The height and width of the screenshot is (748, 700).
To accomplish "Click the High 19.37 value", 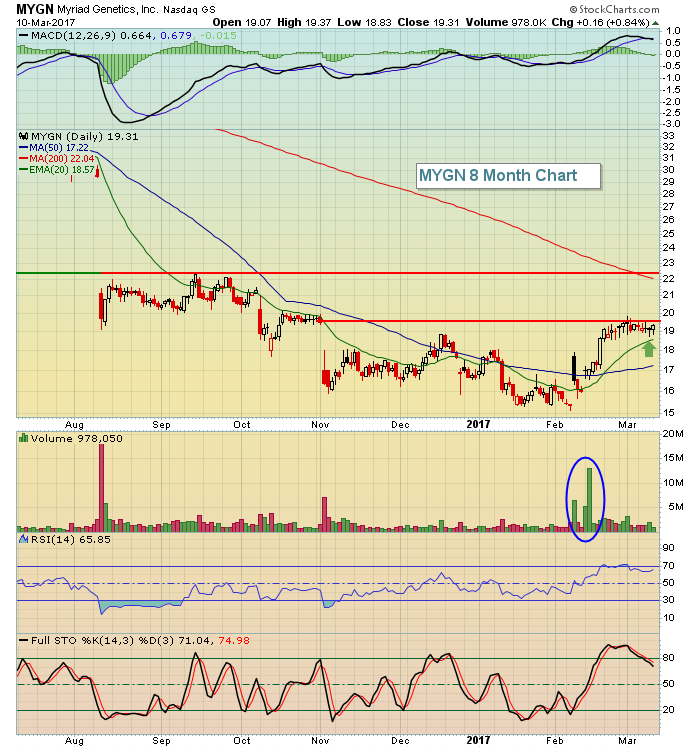I will click(304, 22).
